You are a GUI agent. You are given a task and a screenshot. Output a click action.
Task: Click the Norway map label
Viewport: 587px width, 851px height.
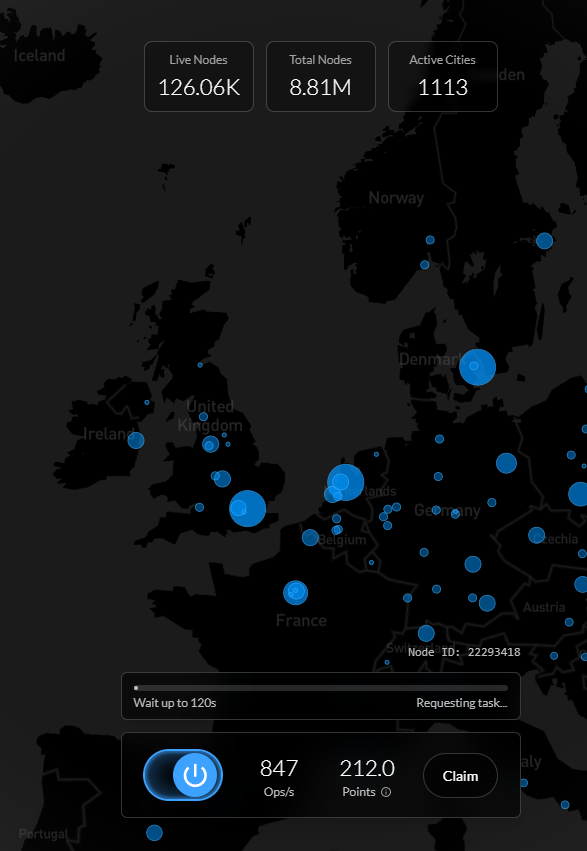(396, 198)
